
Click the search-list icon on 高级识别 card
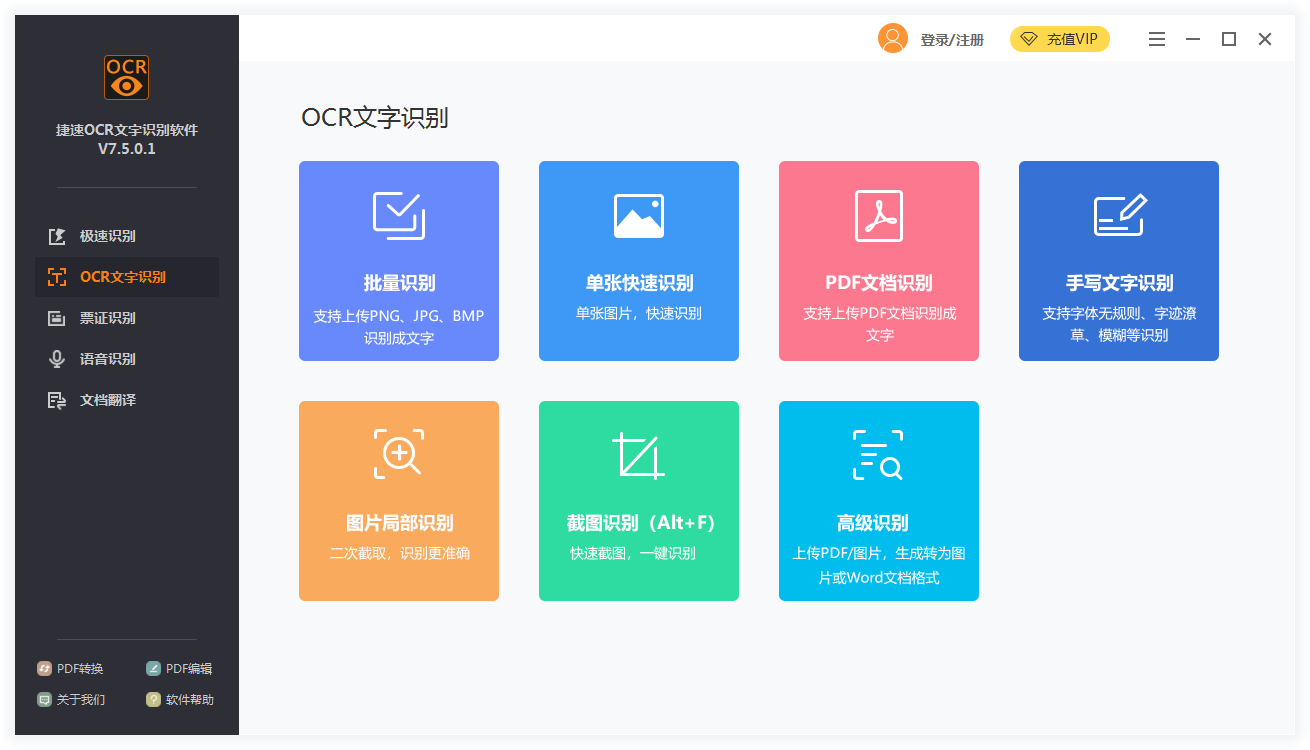pos(878,455)
